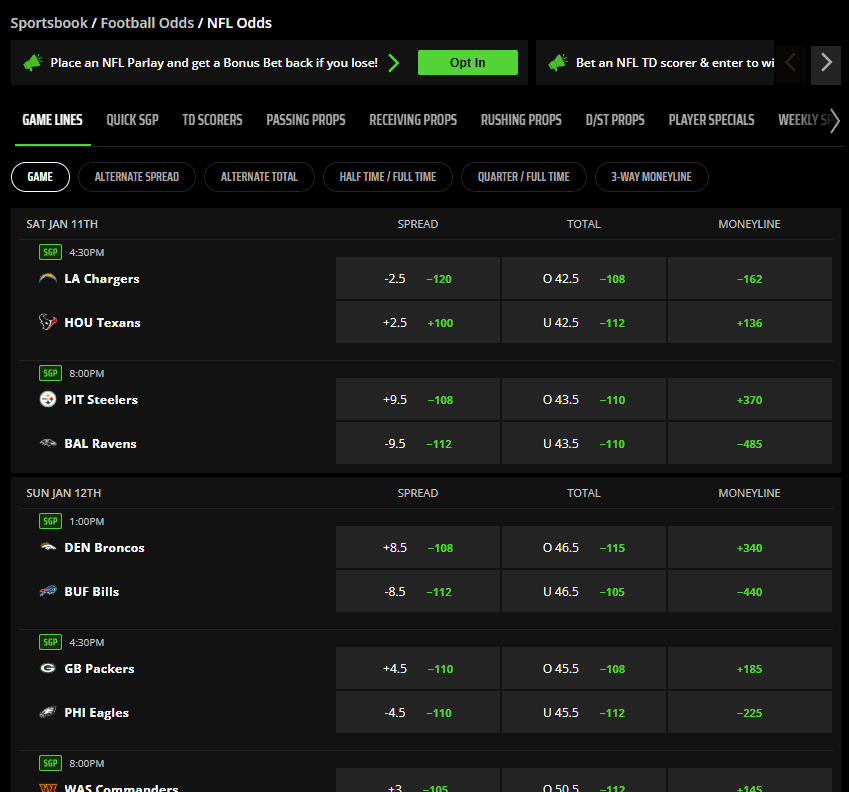Open the PIT Steelers game link
This screenshot has height=792, width=849.
click(101, 400)
